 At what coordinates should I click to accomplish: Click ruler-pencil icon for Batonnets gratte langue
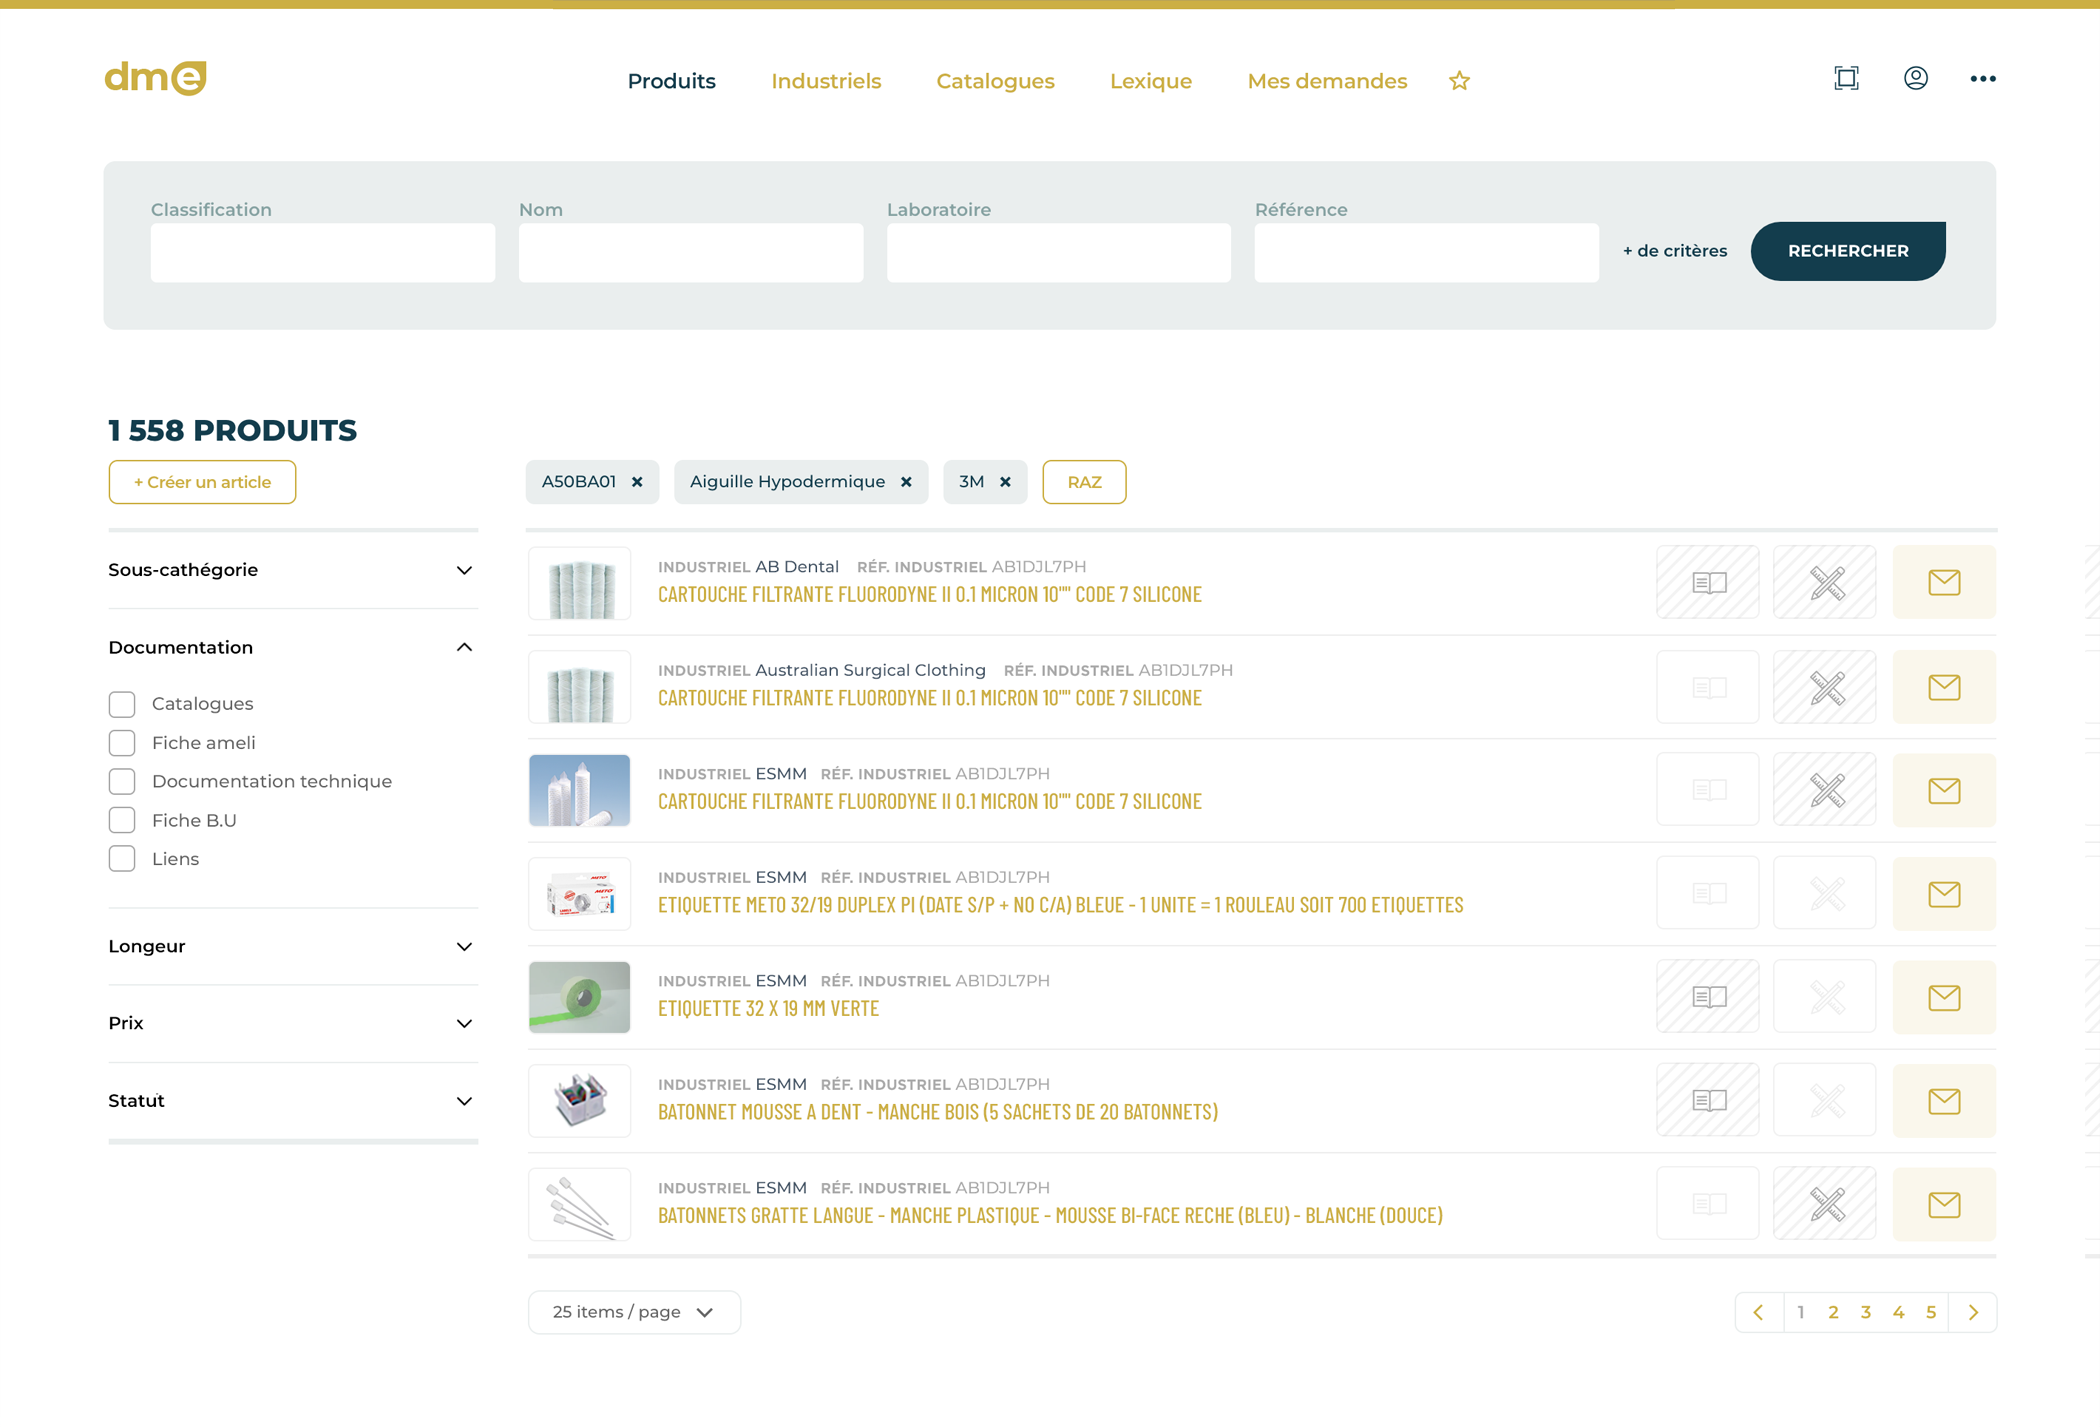coord(1825,1204)
